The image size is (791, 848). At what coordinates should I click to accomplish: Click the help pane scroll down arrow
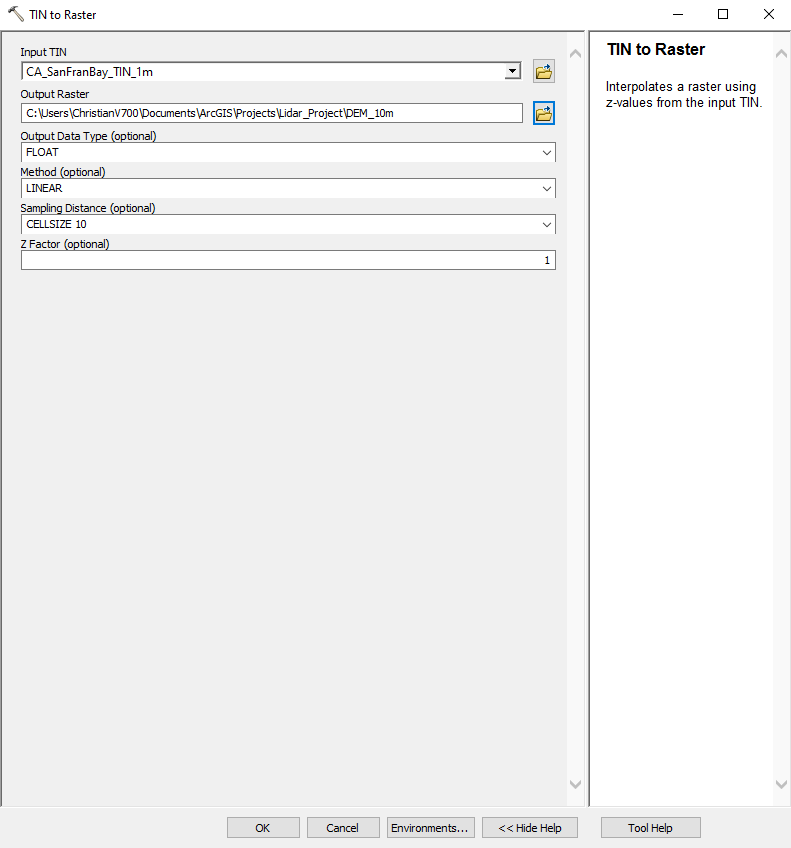(781, 784)
